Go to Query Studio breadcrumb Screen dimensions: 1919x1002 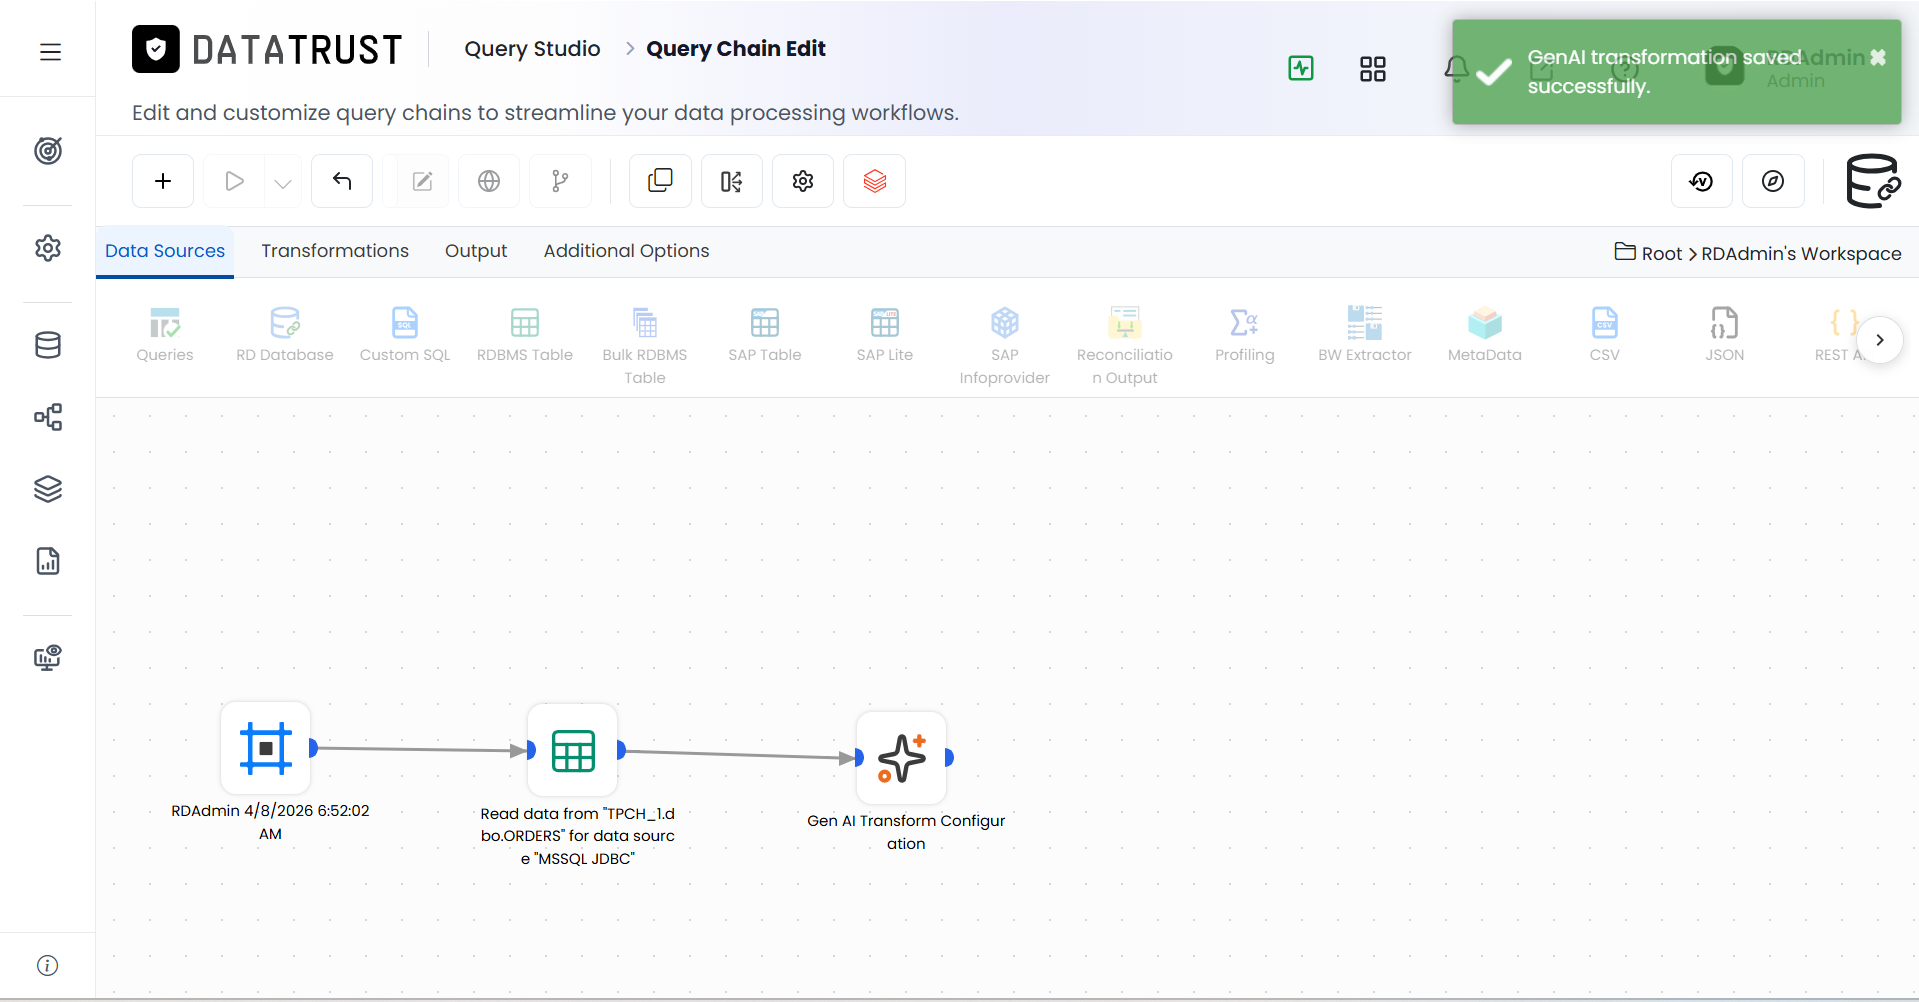(532, 49)
